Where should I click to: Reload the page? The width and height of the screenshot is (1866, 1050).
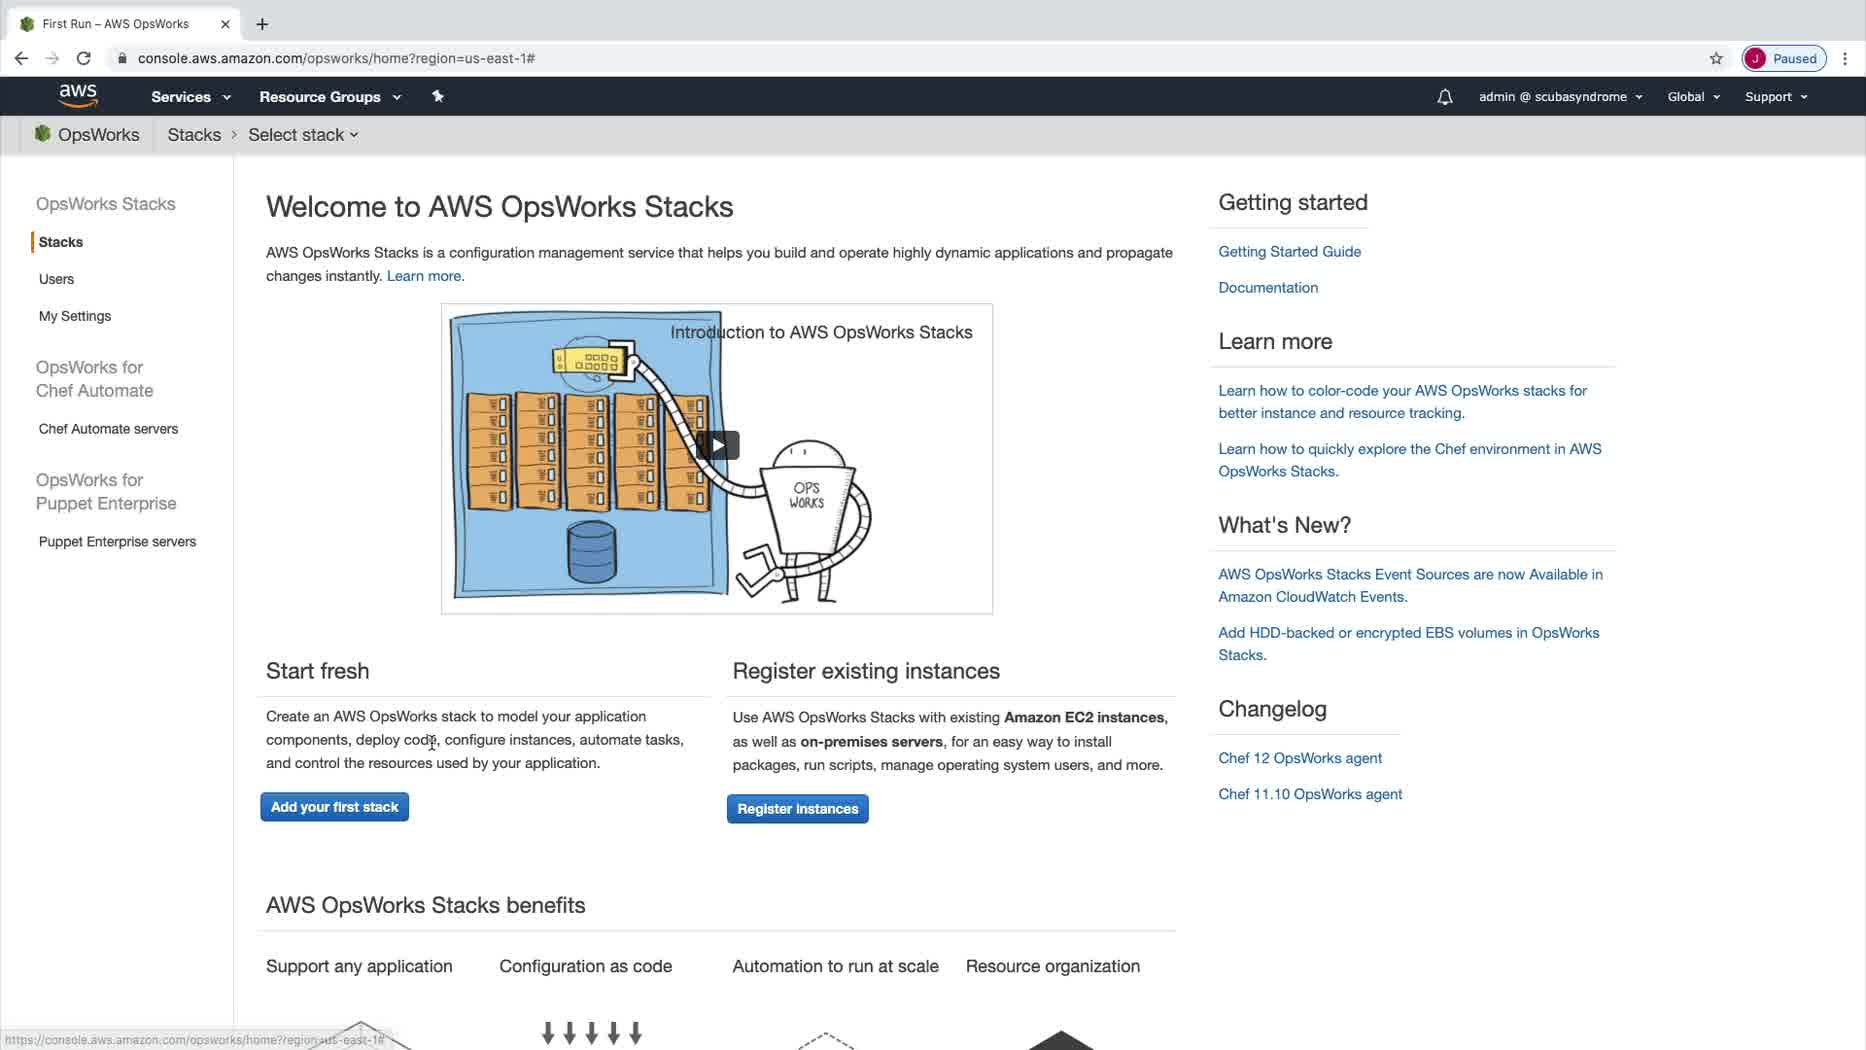84,58
